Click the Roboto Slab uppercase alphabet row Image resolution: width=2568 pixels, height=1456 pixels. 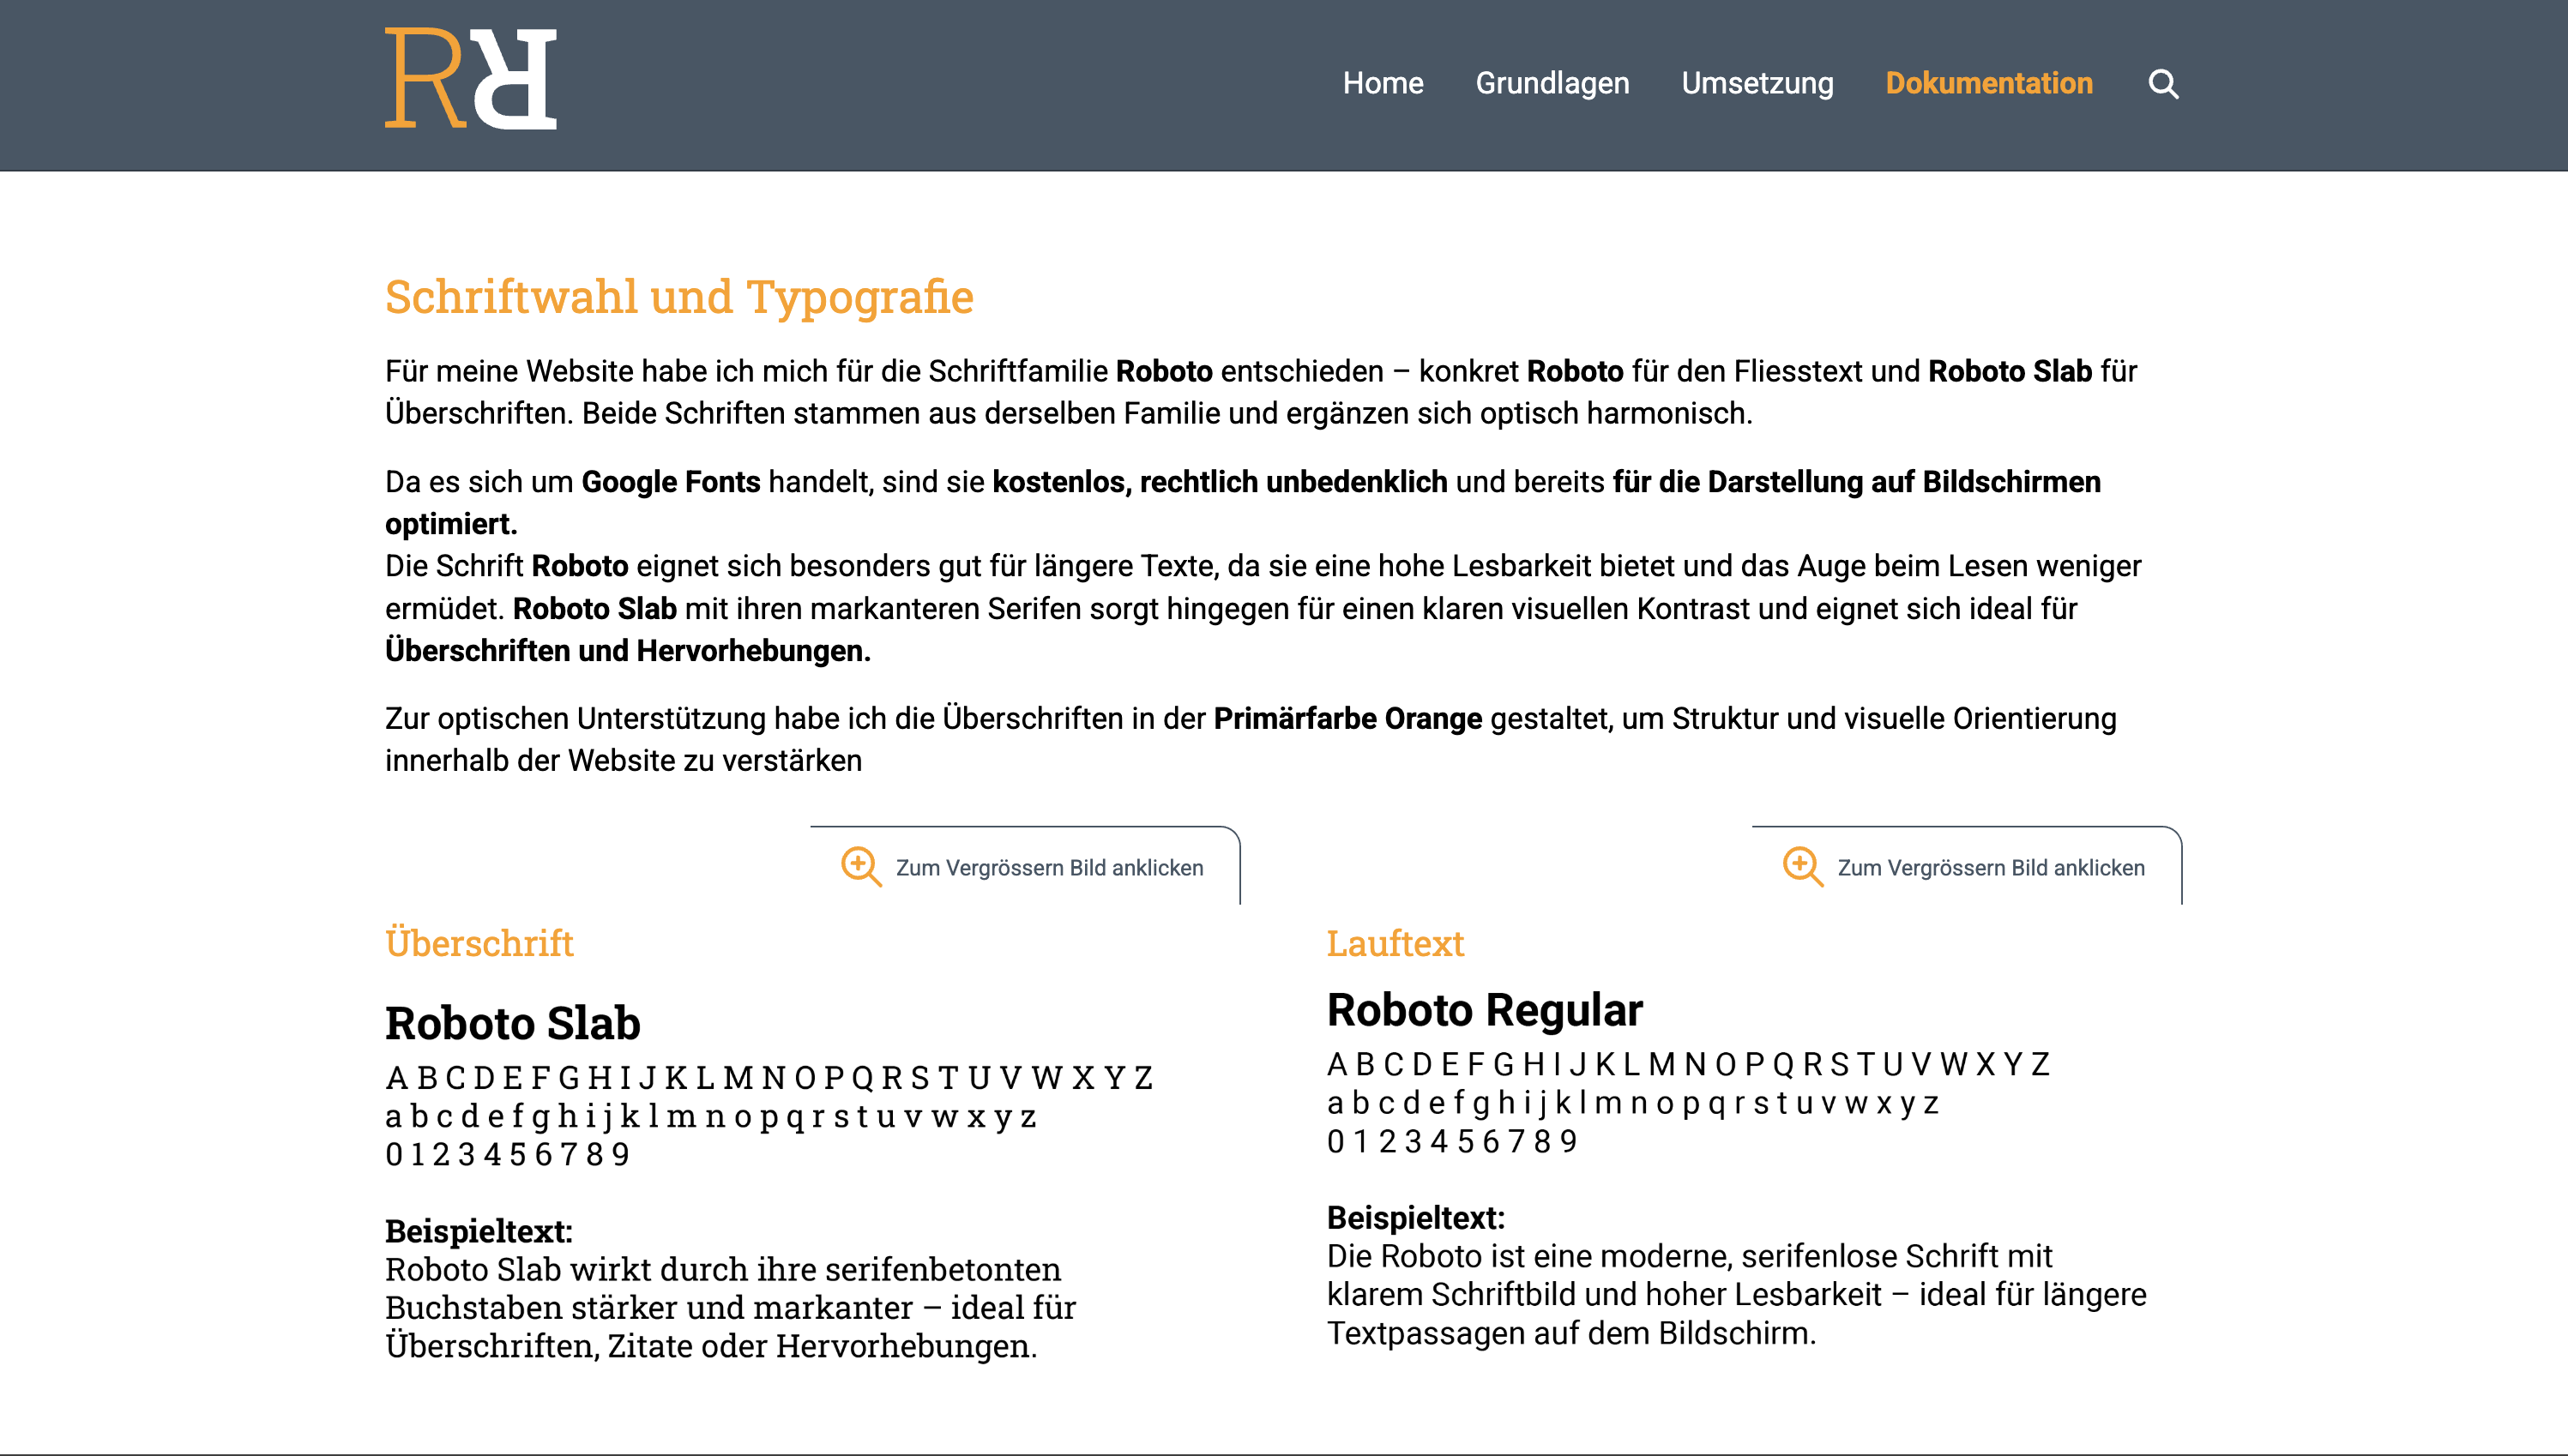coord(770,1078)
